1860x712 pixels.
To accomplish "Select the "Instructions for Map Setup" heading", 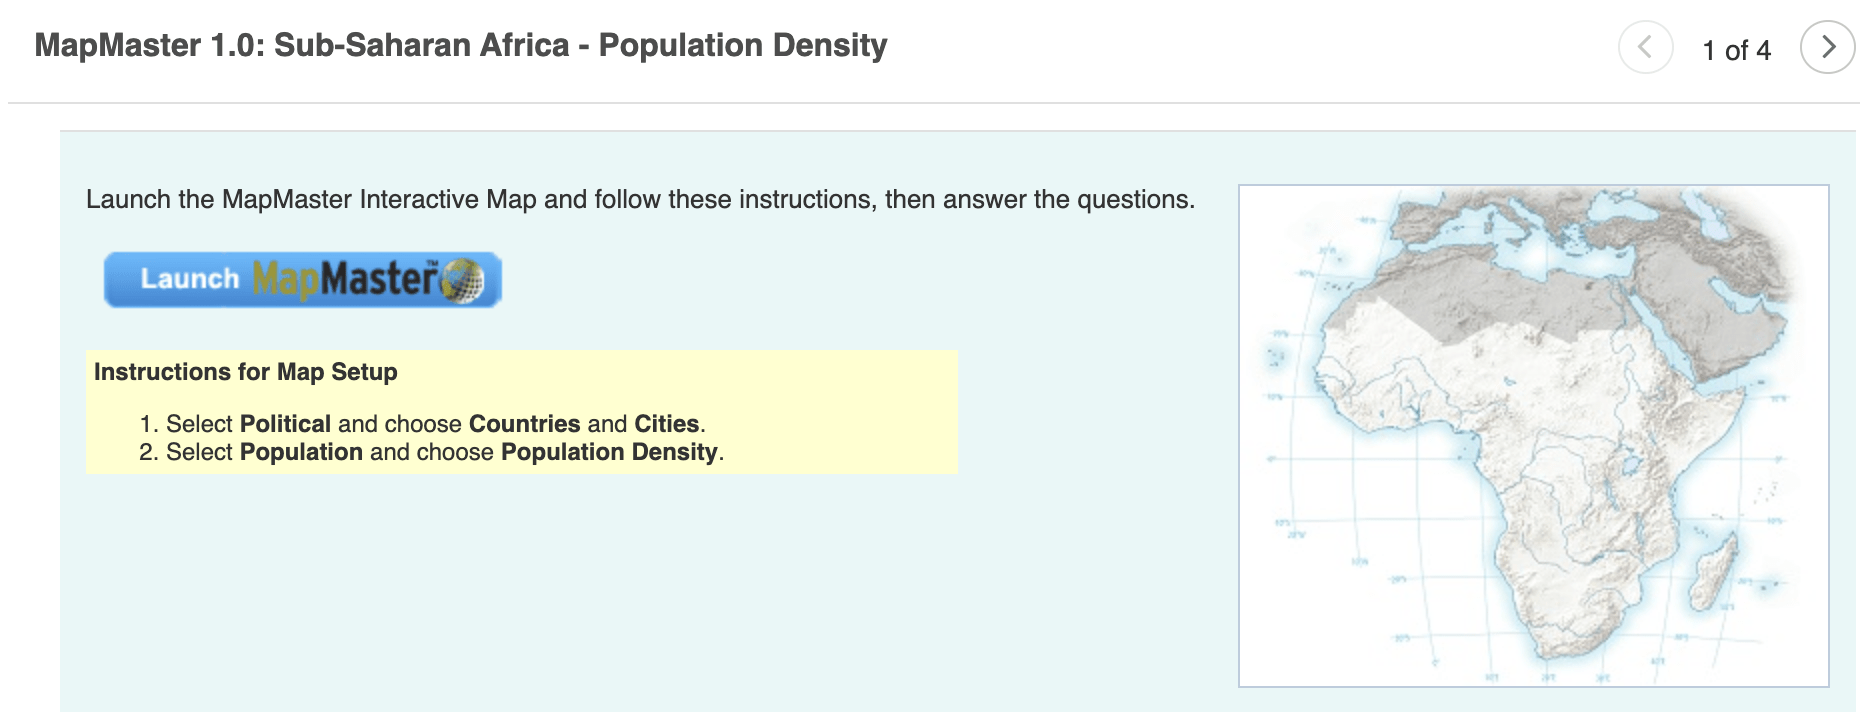I will [246, 372].
